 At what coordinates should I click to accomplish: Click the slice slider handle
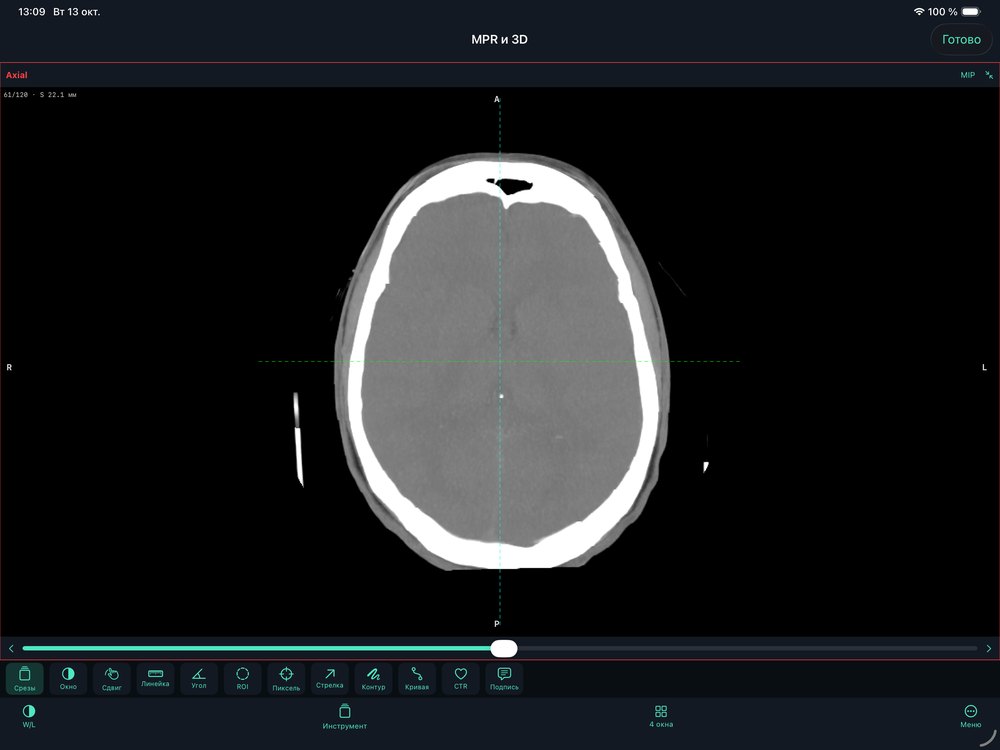[x=504, y=649]
